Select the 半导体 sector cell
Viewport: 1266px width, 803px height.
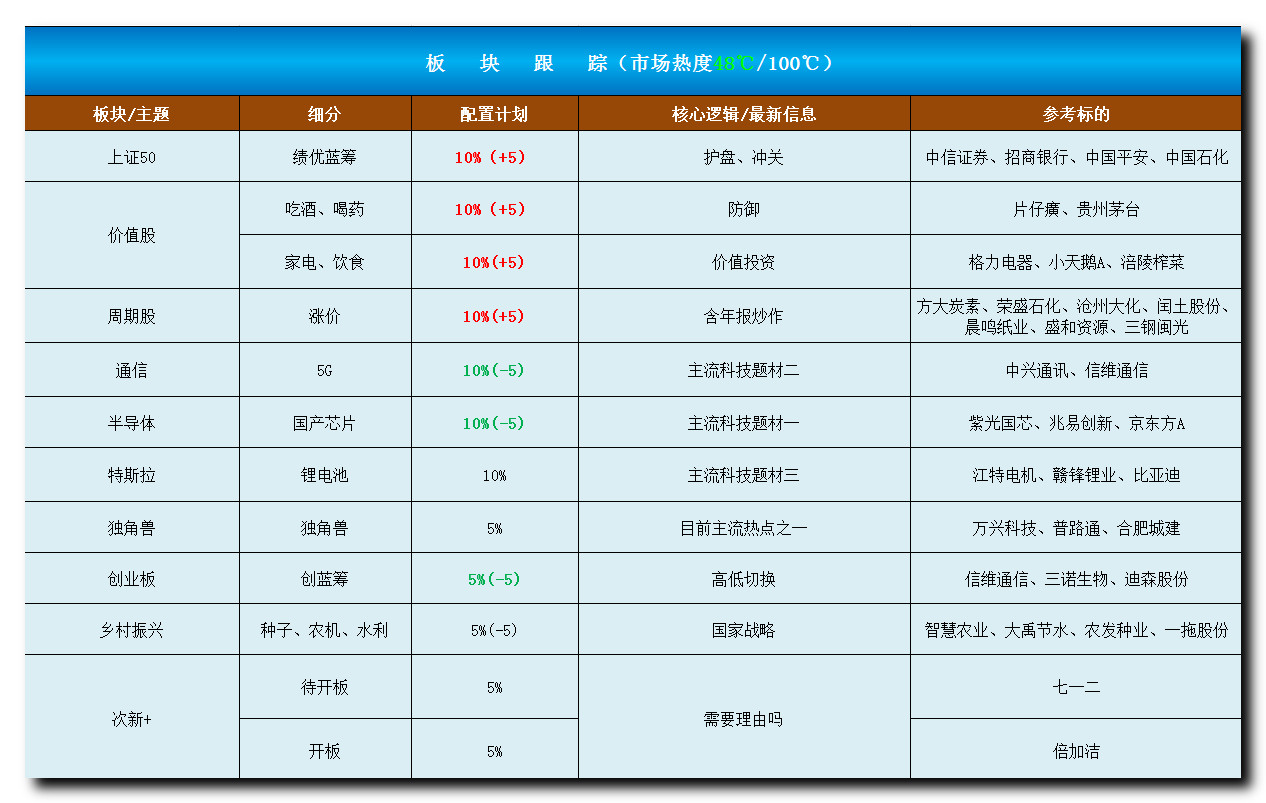pyautogui.click(x=132, y=423)
